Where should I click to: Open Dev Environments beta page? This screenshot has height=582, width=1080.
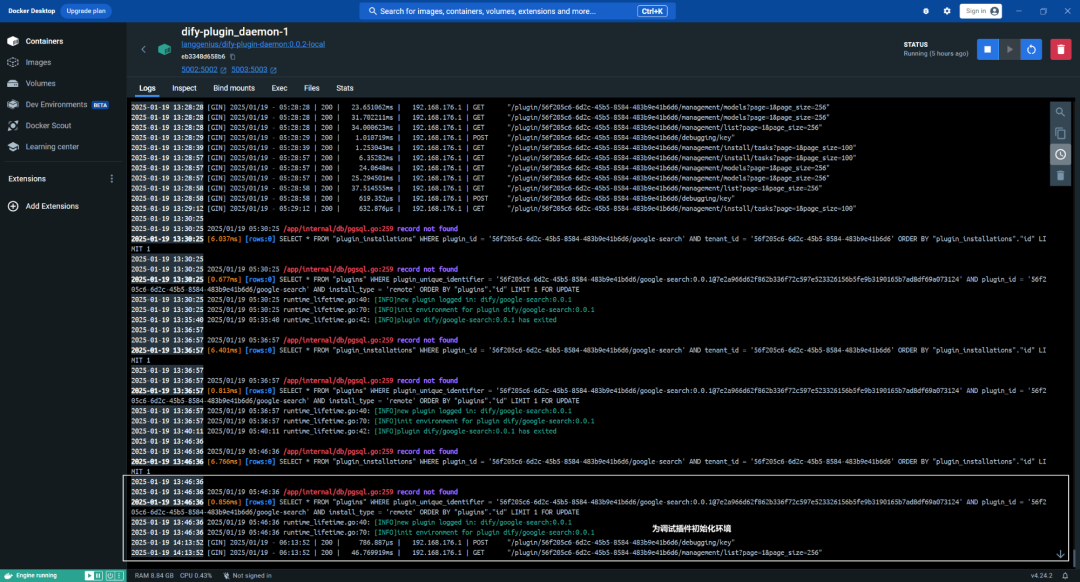click(58, 105)
